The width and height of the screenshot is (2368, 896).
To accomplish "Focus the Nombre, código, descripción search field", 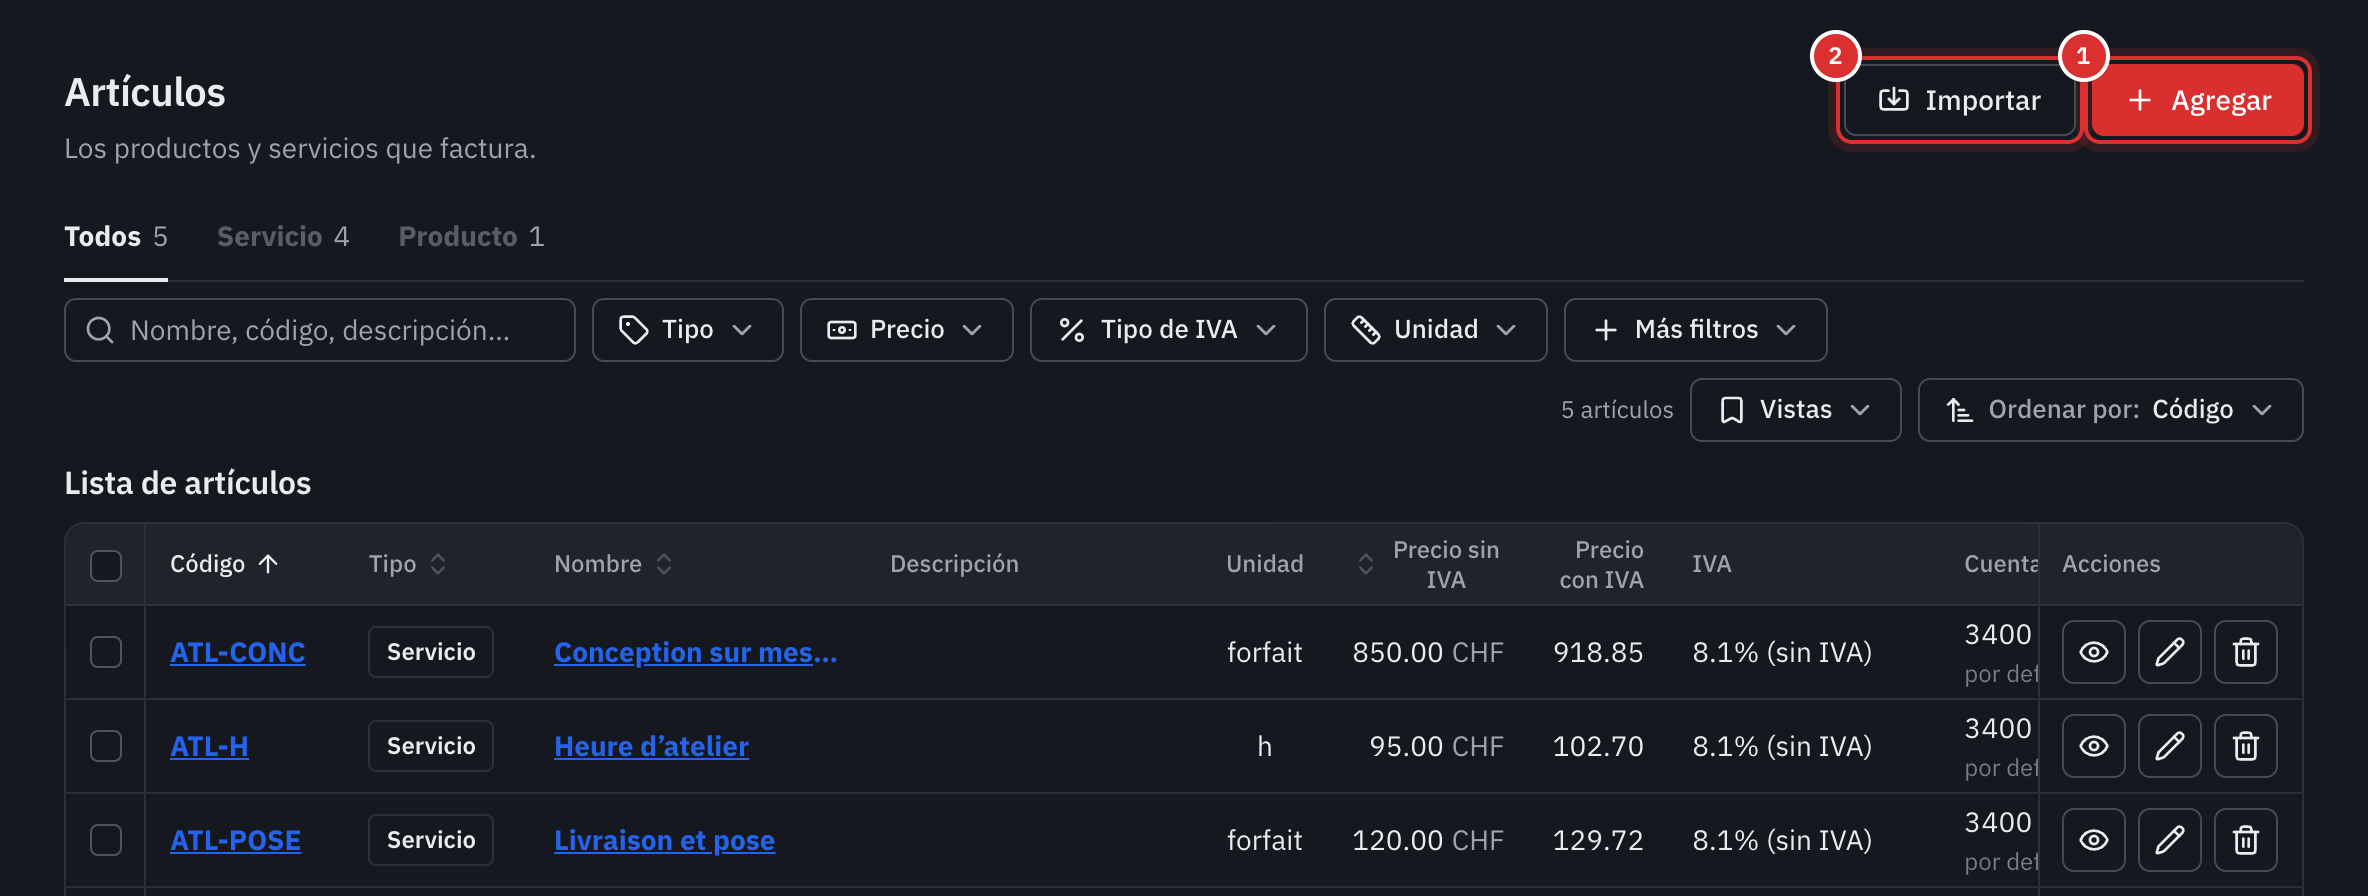I will 320,330.
